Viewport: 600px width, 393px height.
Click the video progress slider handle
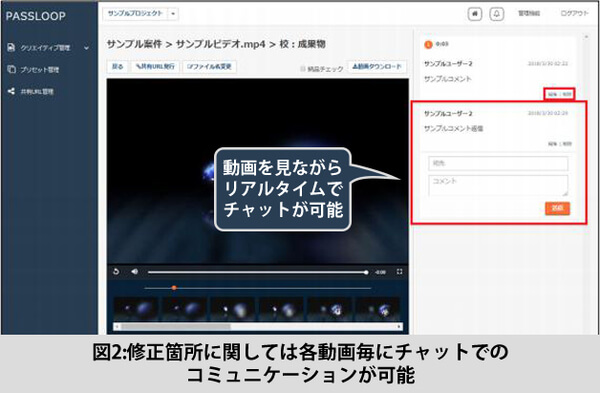click(x=366, y=272)
